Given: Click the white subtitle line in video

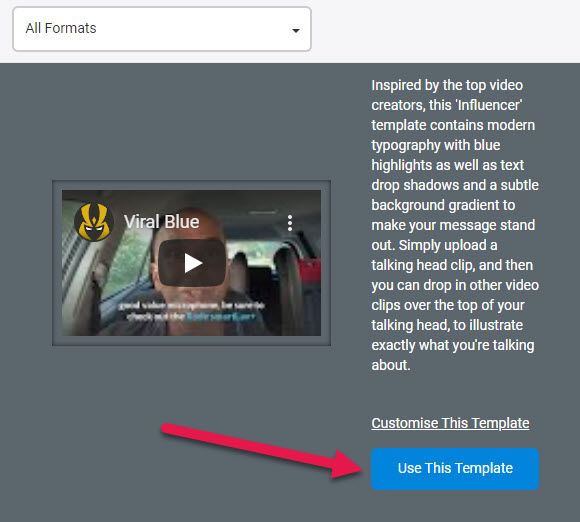Looking at the screenshot, I should [x=191, y=306].
